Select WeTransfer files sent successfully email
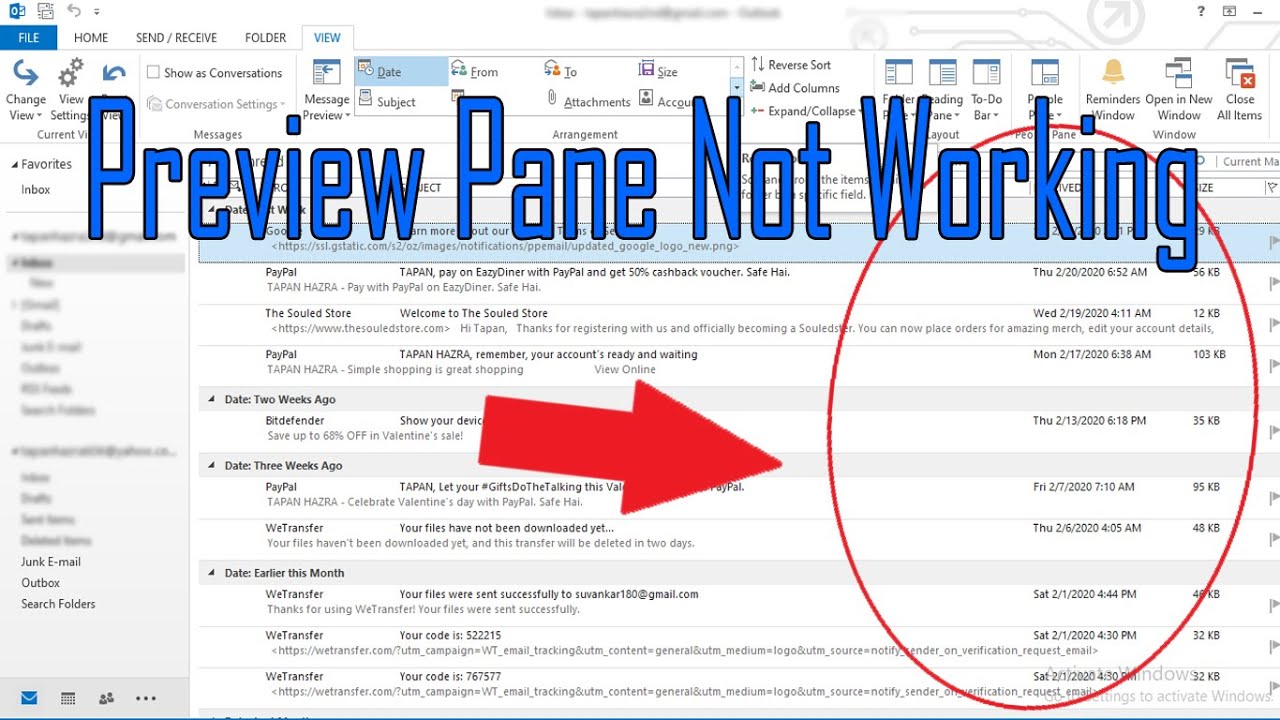Viewport: 1280px width, 720px height. tap(729, 601)
